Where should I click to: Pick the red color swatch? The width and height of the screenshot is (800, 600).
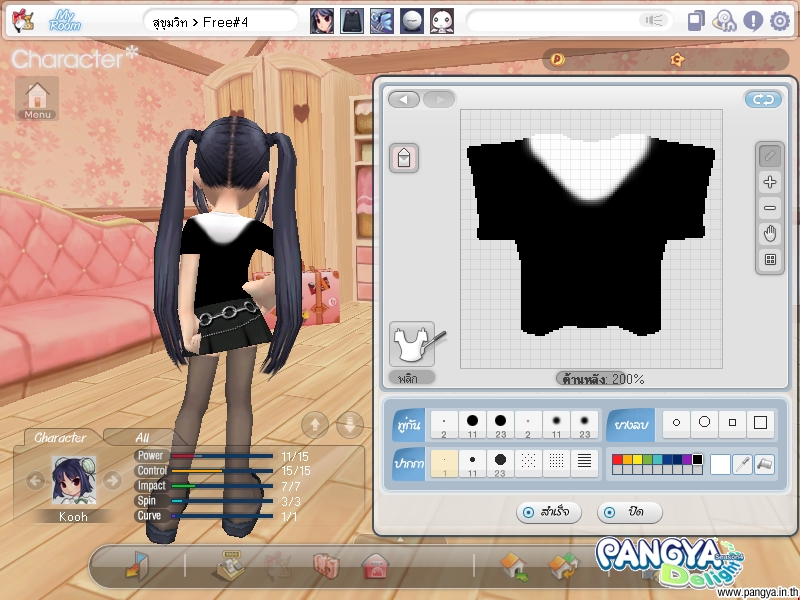click(x=617, y=459)
